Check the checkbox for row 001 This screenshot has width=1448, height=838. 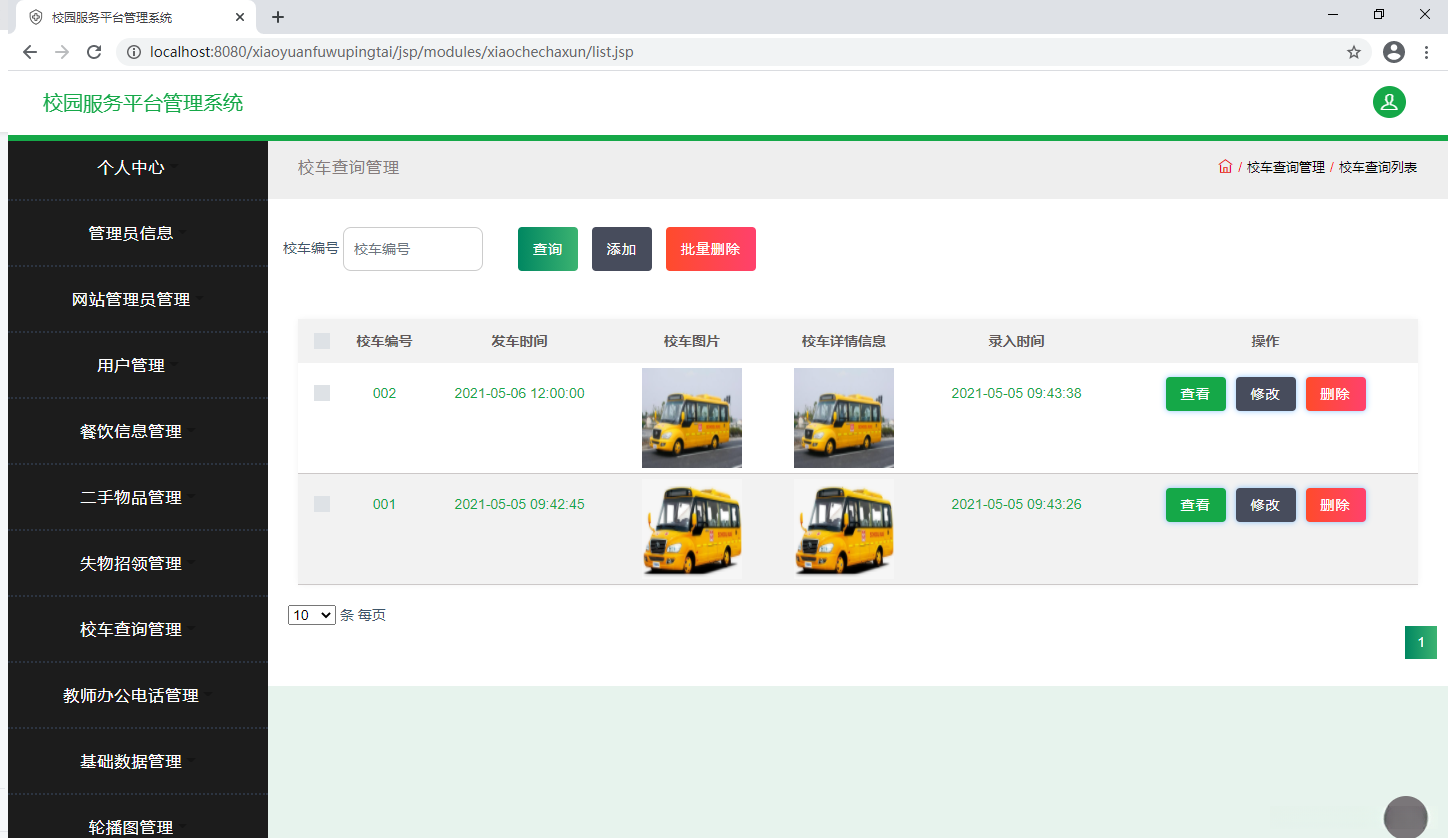[x=322, y=504]
